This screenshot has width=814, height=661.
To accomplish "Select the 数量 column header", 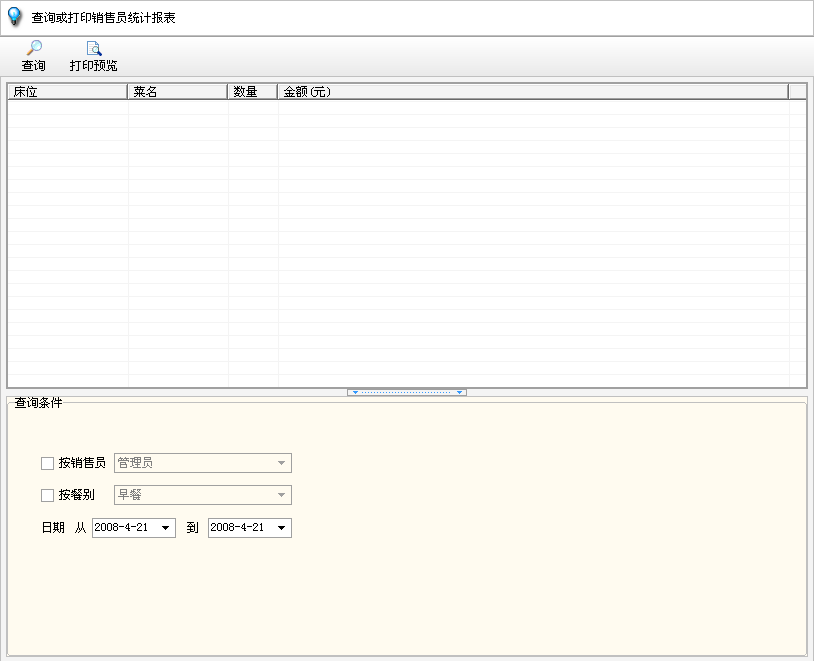I will 252,92.
